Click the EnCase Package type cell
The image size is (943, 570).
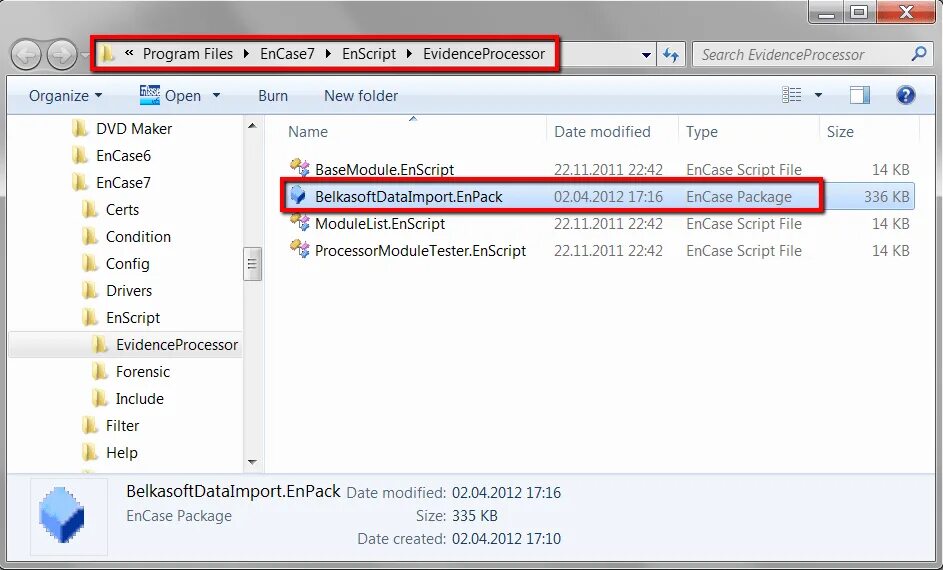click(x=739, y=197)
